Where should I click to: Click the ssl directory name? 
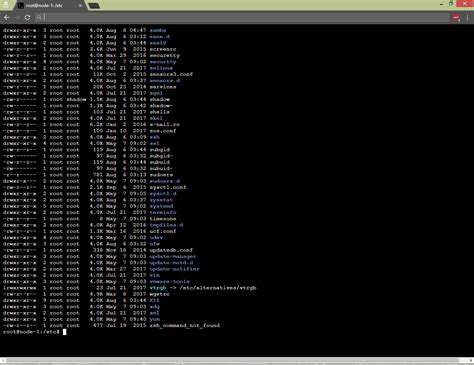click(x=154, y=144)
